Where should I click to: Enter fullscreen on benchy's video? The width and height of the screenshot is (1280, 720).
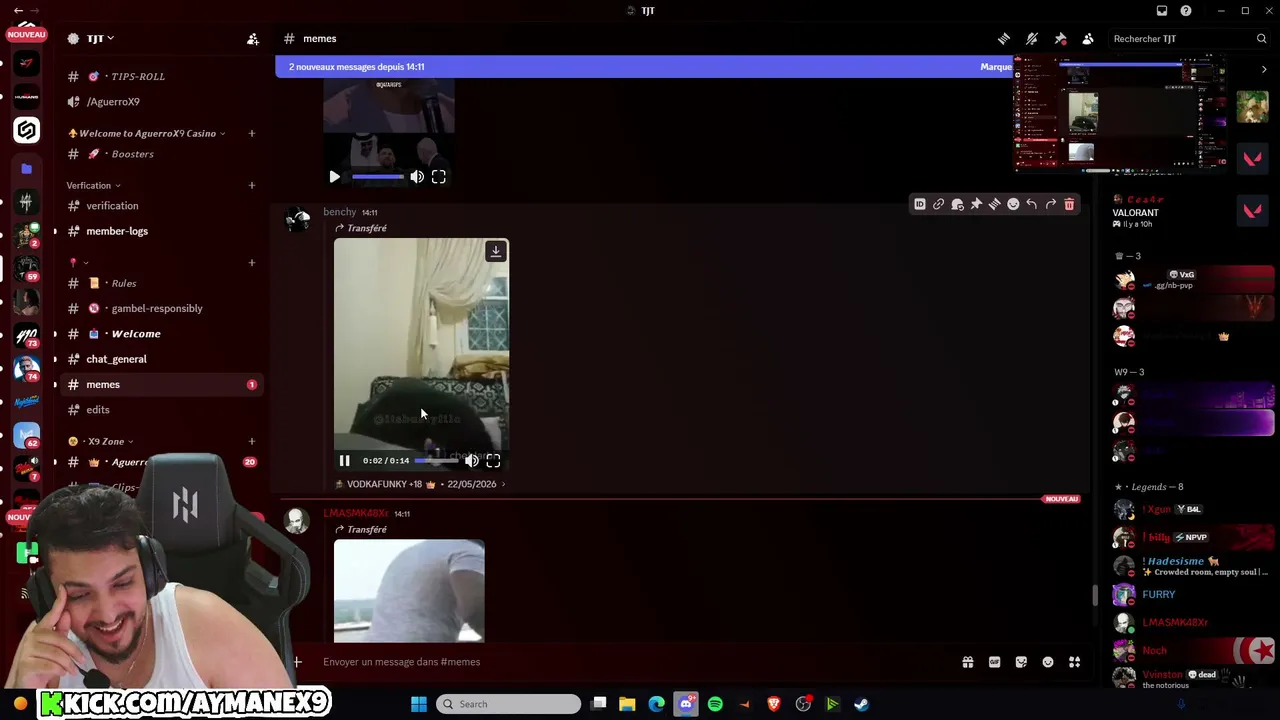493,461
